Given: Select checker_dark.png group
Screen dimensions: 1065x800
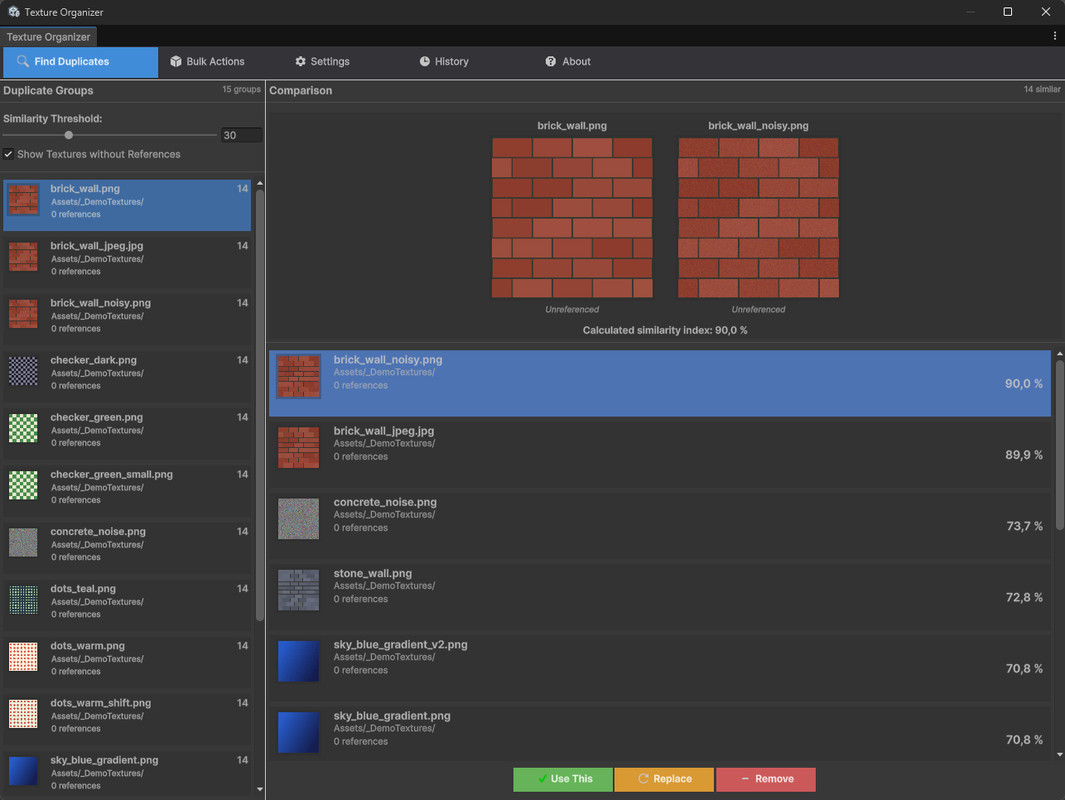Looking at the screenshot, I should coord(127,376).
